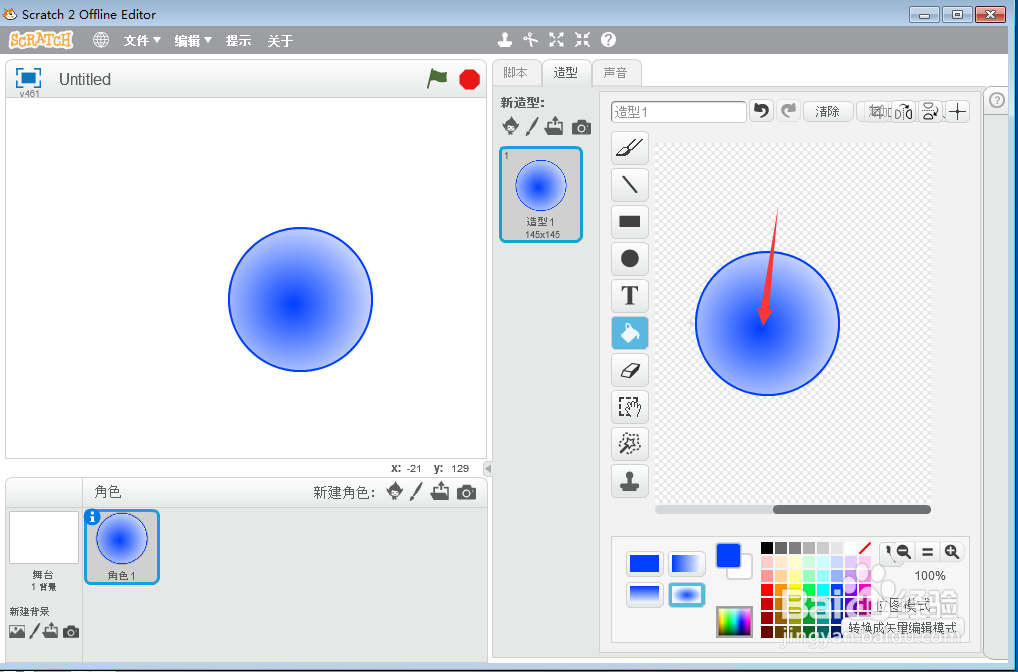Select the Rectangle tool
The image size is (1018, 672).
coord(630,222)
